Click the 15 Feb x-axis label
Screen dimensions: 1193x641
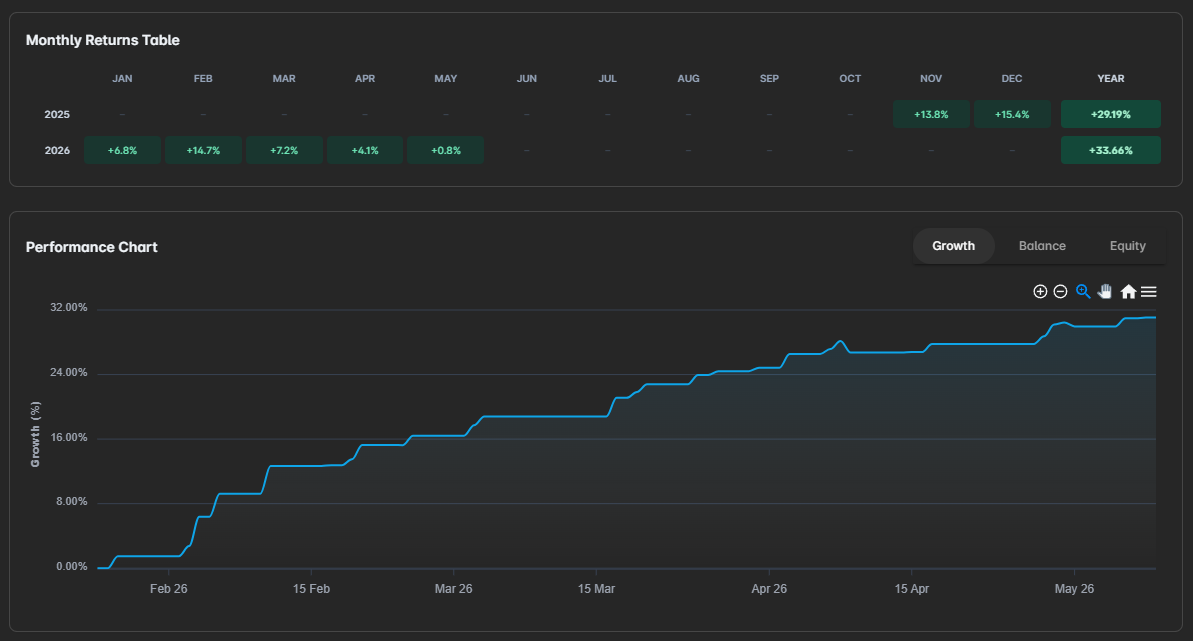coord(311,588)
